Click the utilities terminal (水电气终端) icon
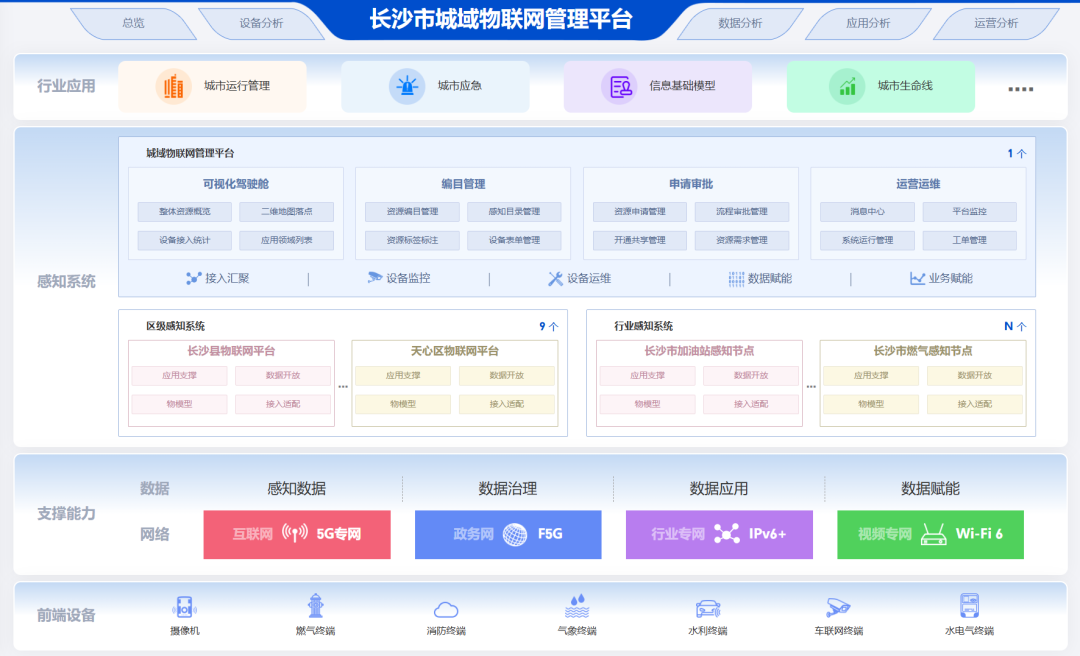The width and height of the screenshot is (1080, 656). tap(969, 607)
